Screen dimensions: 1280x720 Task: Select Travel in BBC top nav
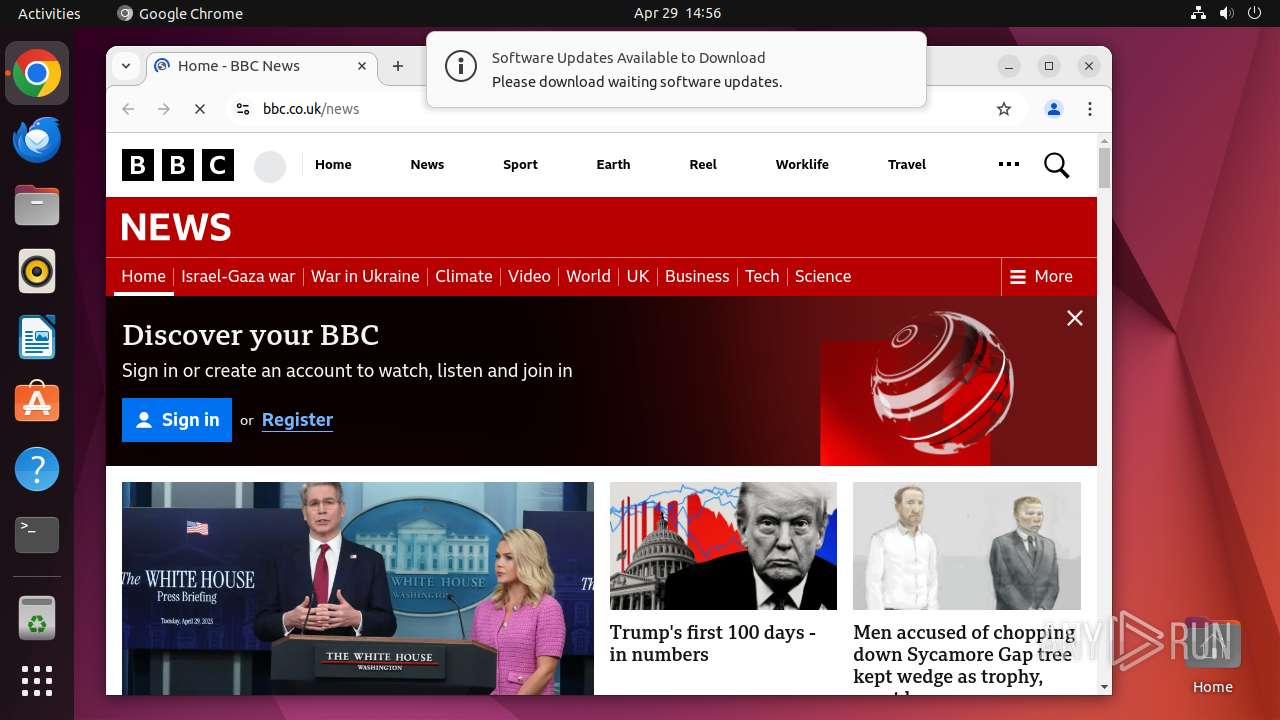907,165
